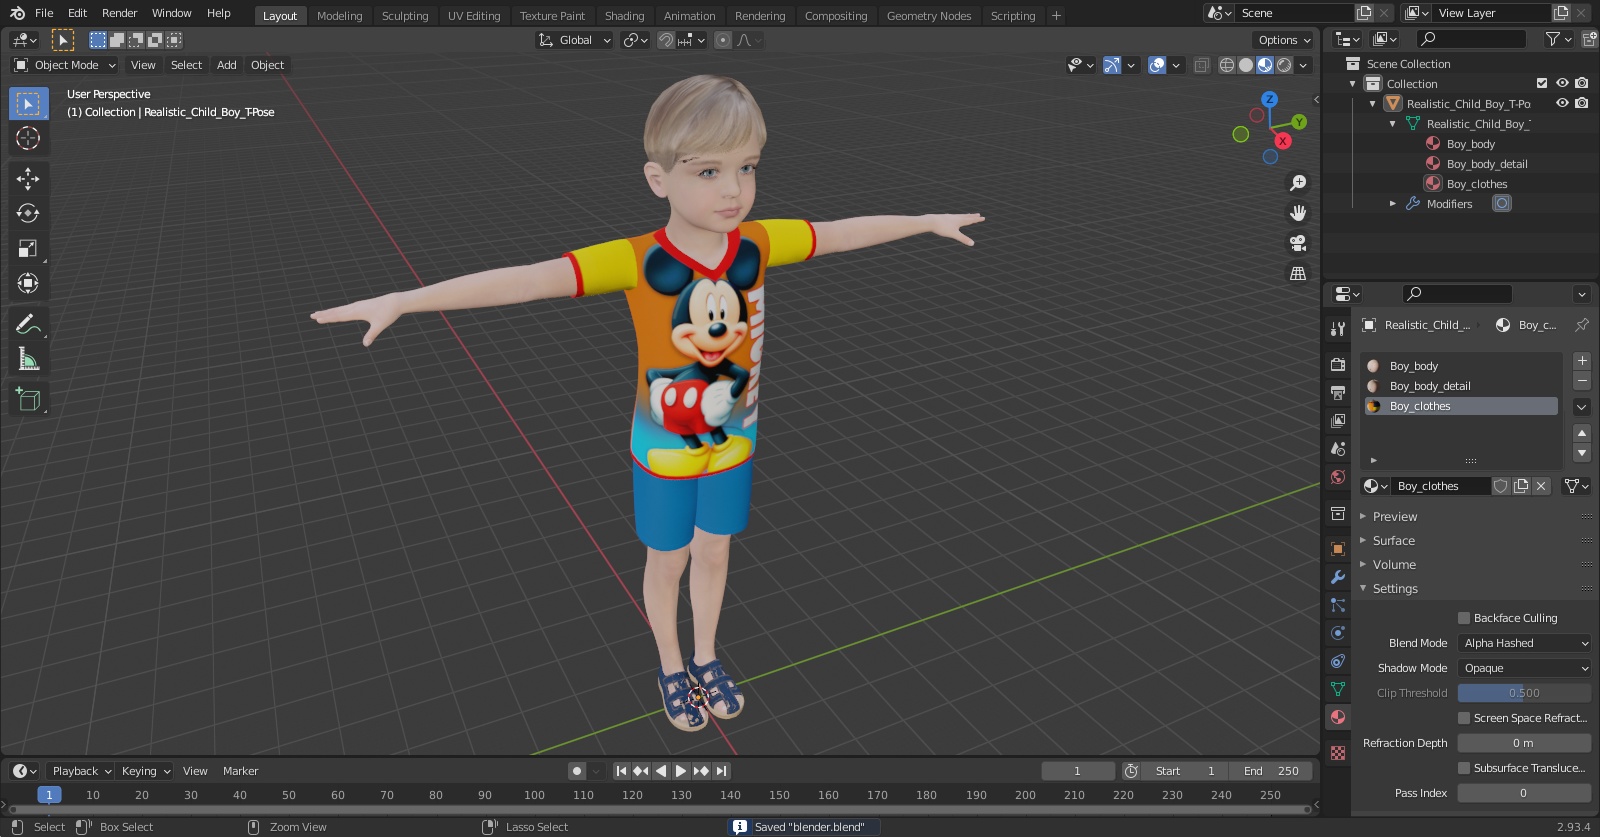The width and height of the screenshot is (1600, 837).
Task: Activate the Transform tool
Action: (28, 284)
